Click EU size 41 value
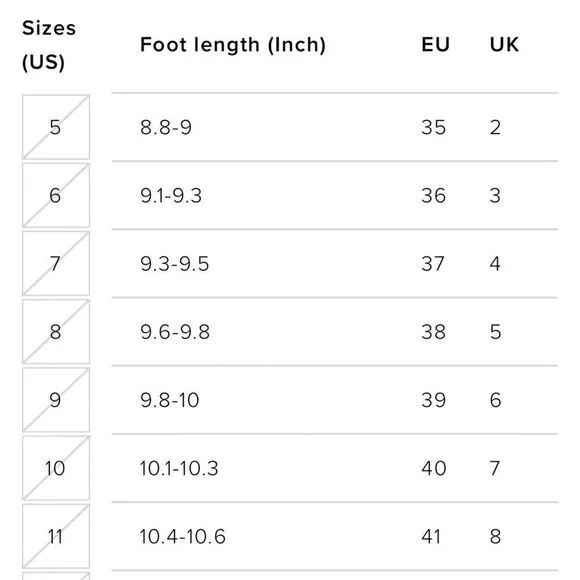Screen dimensions: 580x580 [431, 536]
